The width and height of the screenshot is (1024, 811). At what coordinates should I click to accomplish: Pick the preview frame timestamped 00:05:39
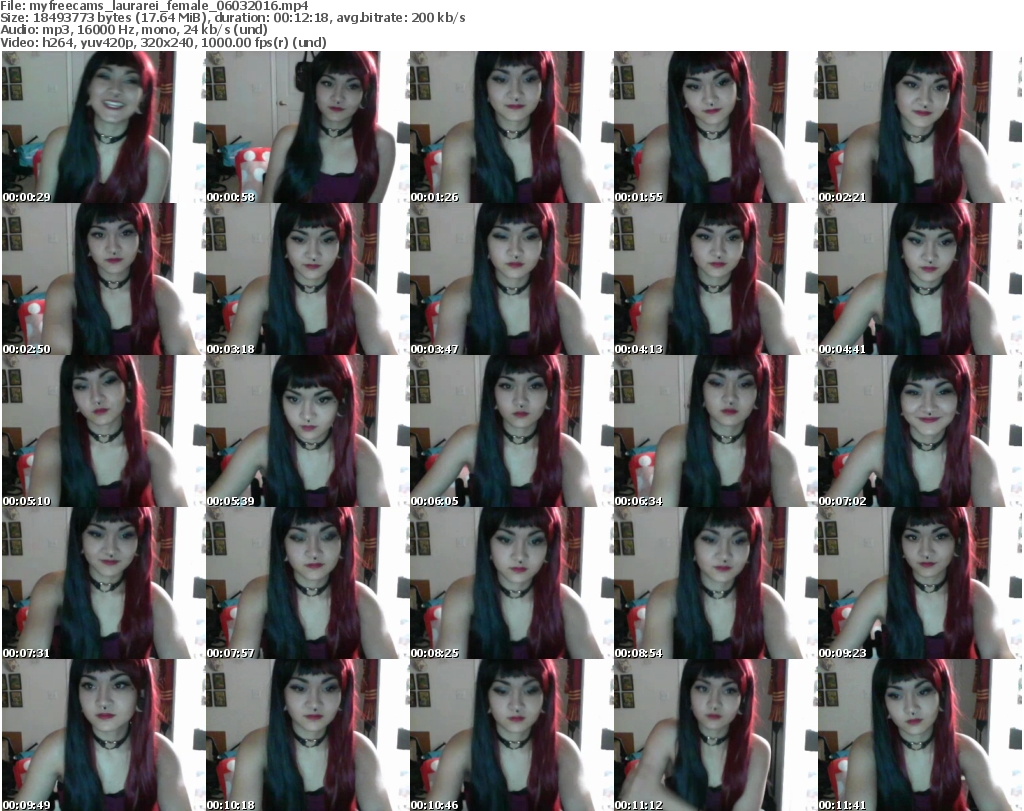307,432
